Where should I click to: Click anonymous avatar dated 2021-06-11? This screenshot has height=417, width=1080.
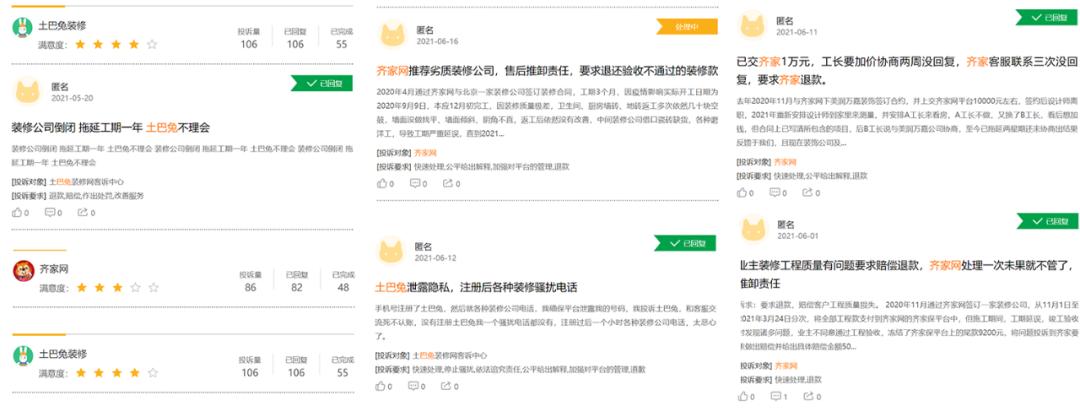tap(752, 26)
